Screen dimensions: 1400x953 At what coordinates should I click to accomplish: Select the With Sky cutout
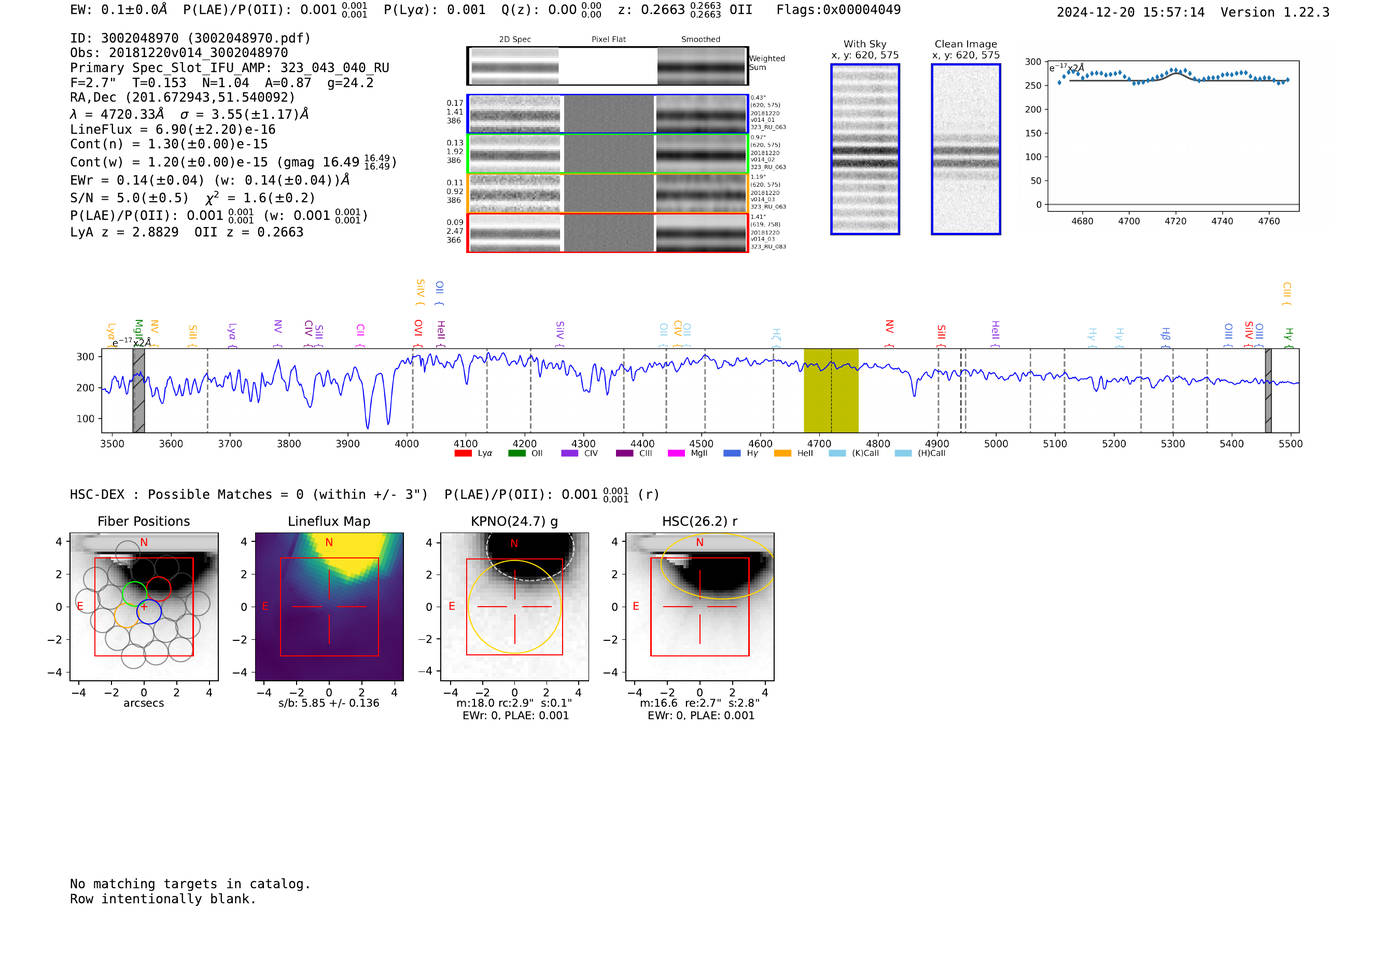[x=865, y=149]
